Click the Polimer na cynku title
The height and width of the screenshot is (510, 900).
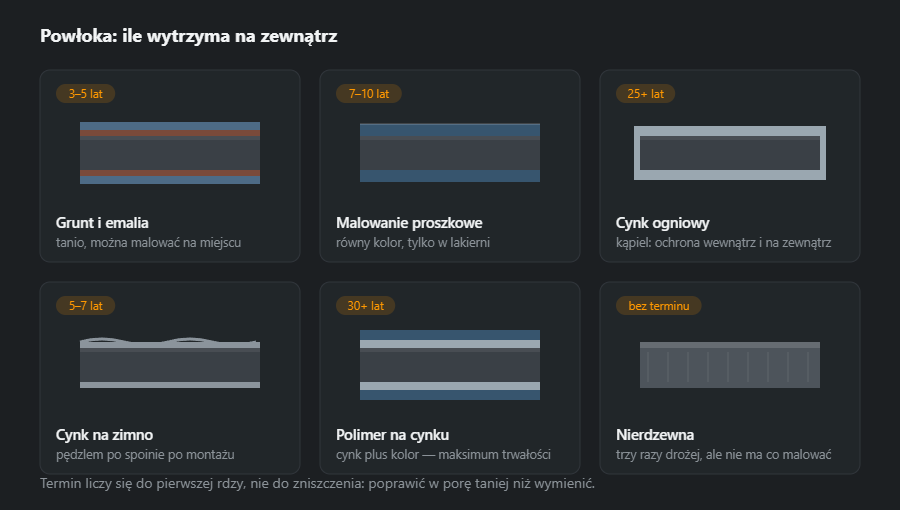tap(393, 435)
